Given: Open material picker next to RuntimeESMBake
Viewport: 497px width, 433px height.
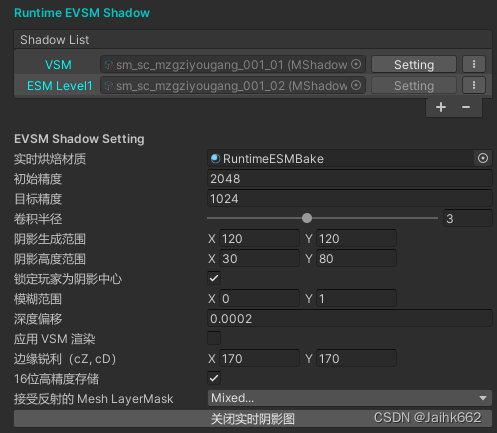Looking at the screenshot, I should click(x=483, y=158).
